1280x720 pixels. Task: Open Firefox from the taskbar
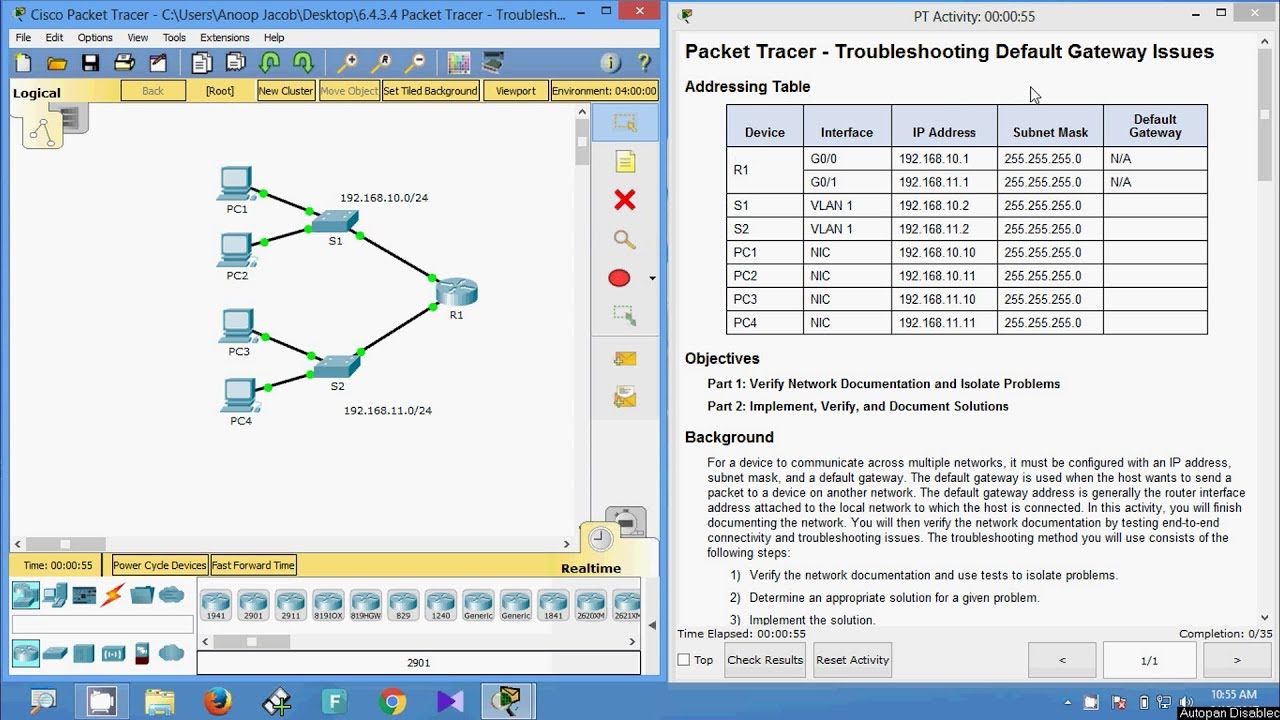coord(216,701)
